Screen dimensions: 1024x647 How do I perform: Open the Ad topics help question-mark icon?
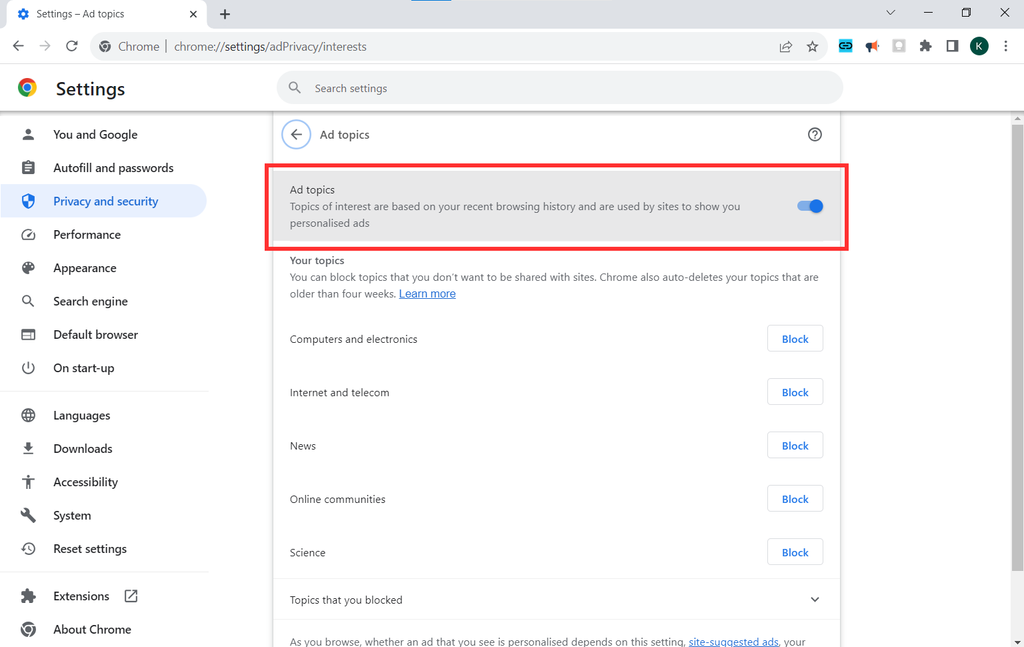point(815,134)
